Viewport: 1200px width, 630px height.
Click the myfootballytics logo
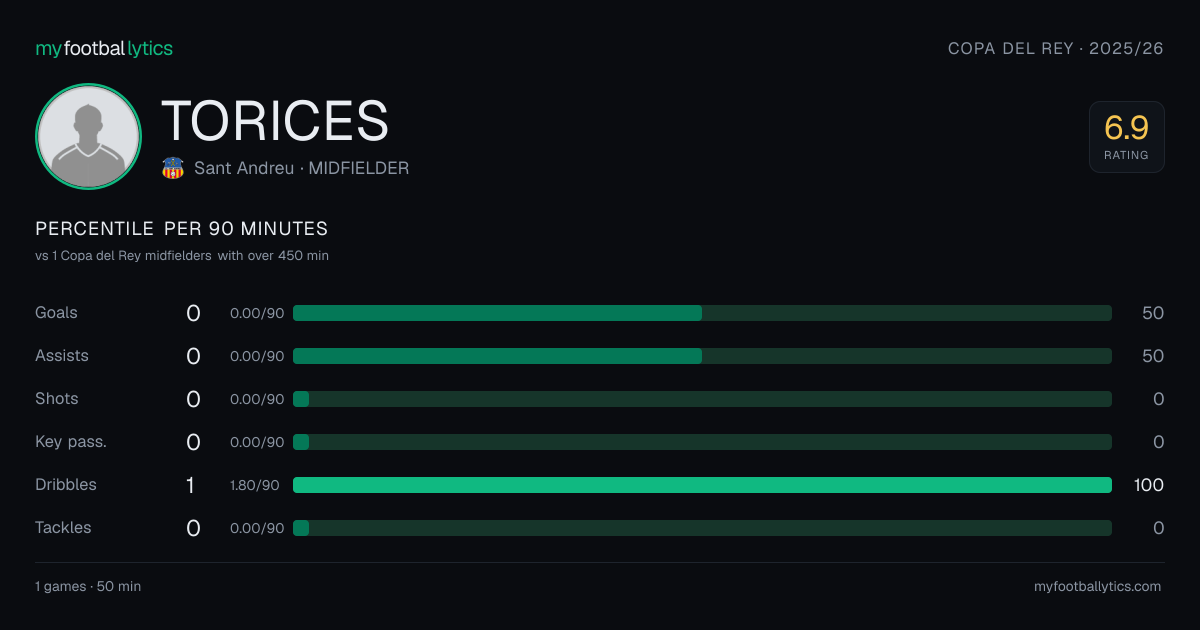click(104, 48)
